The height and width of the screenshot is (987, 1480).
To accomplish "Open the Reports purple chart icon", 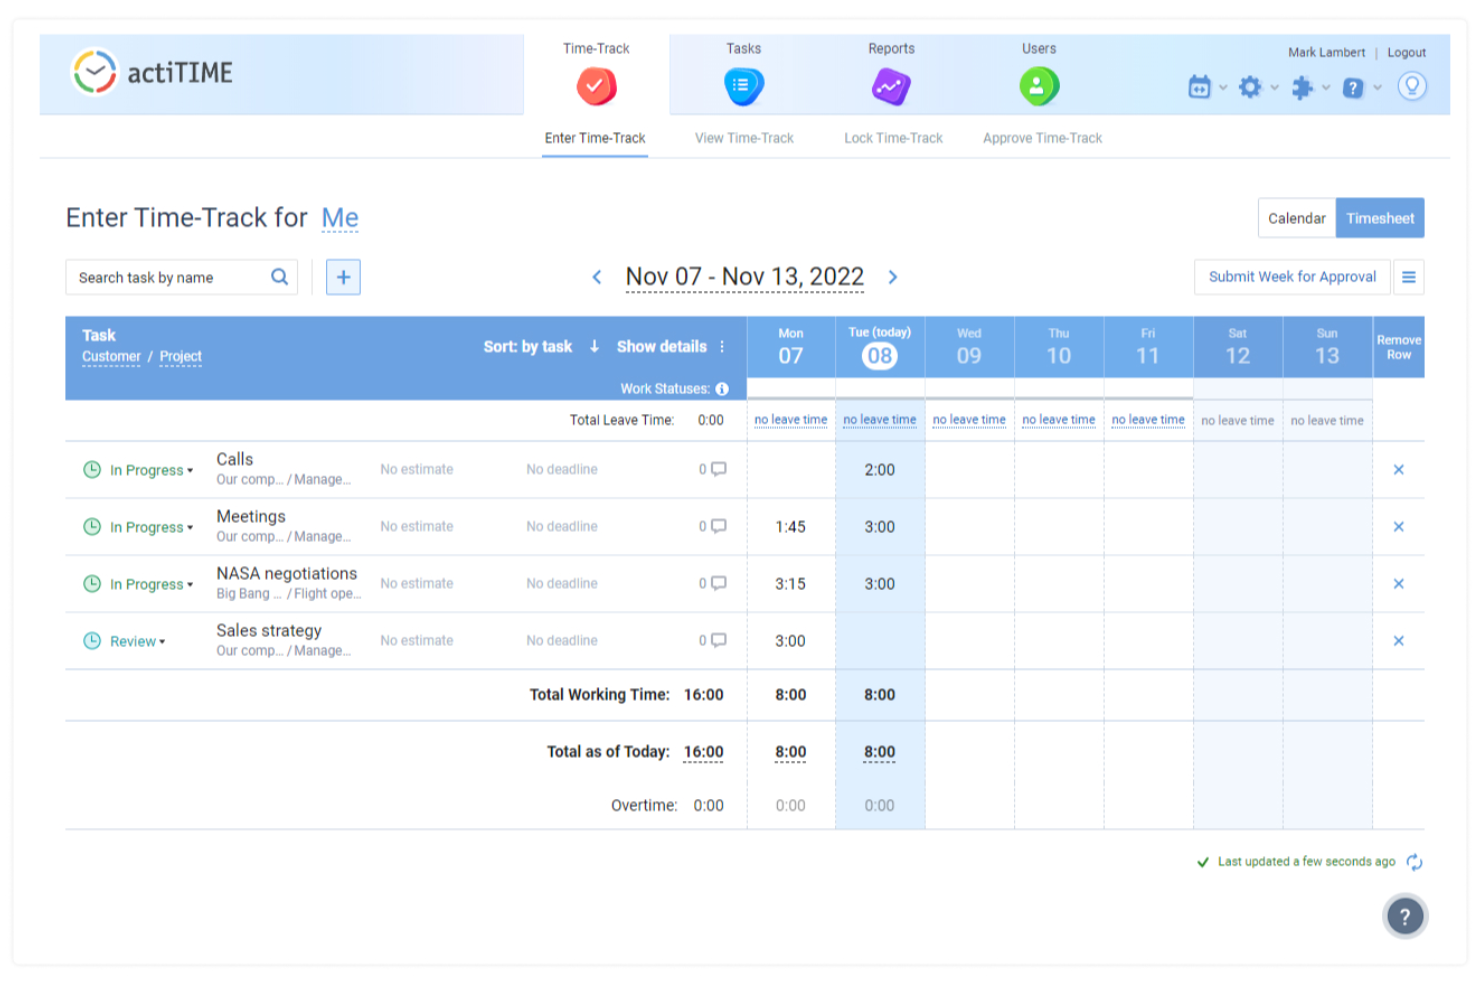I will click(x=891, y=86).
